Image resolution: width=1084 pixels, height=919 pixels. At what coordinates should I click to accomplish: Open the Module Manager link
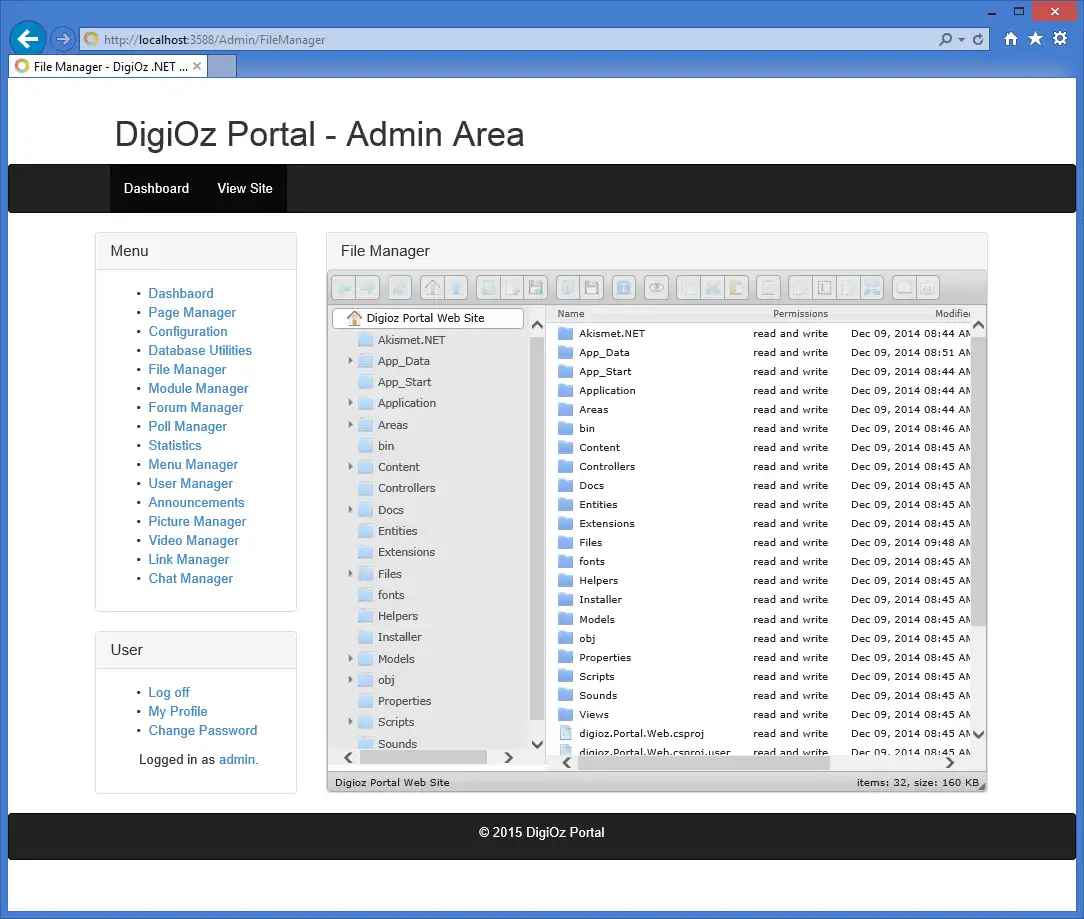198,389
